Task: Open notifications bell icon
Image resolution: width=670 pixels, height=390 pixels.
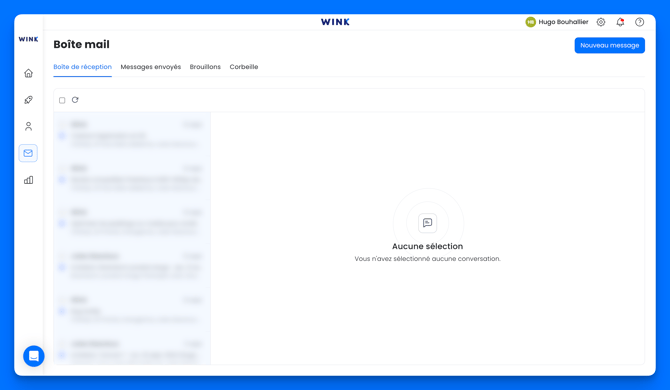Action: point(620,22)
